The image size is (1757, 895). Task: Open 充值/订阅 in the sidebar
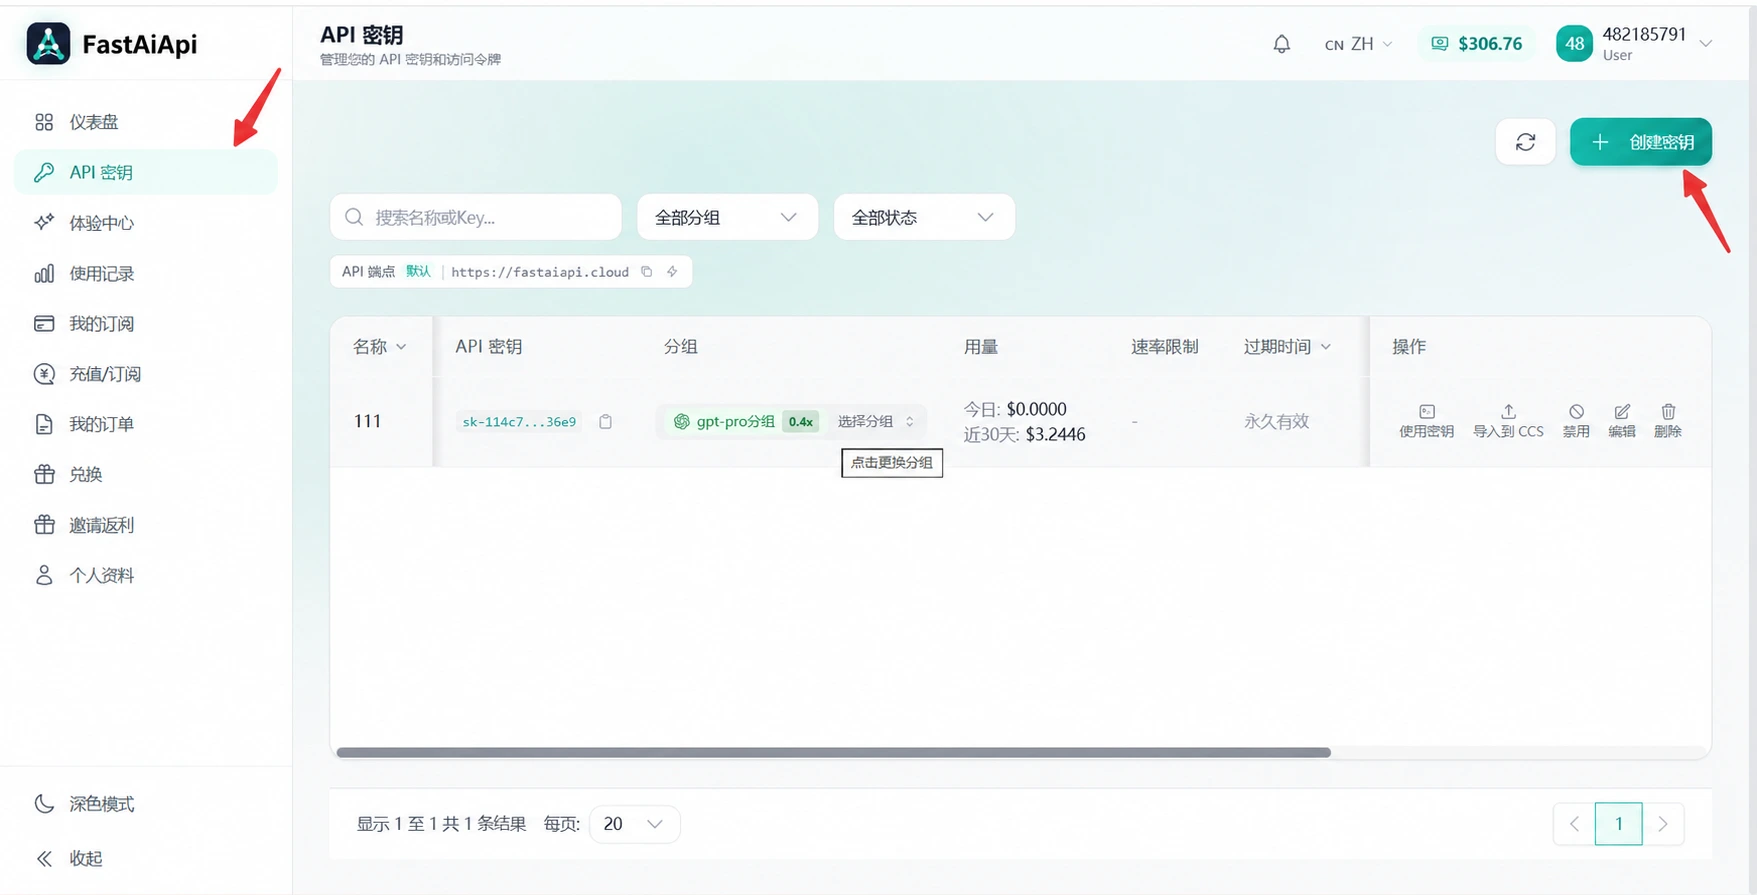click(146, 374)
